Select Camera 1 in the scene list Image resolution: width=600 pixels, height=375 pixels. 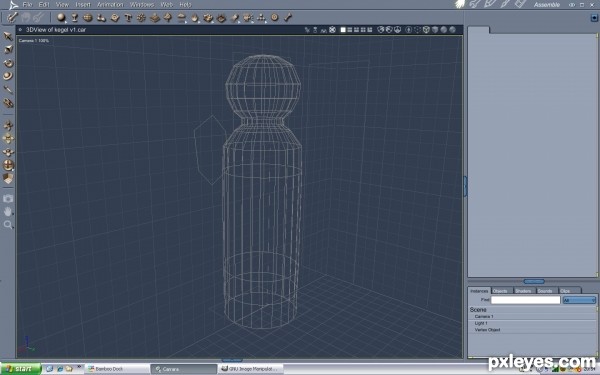coord(484,316)
